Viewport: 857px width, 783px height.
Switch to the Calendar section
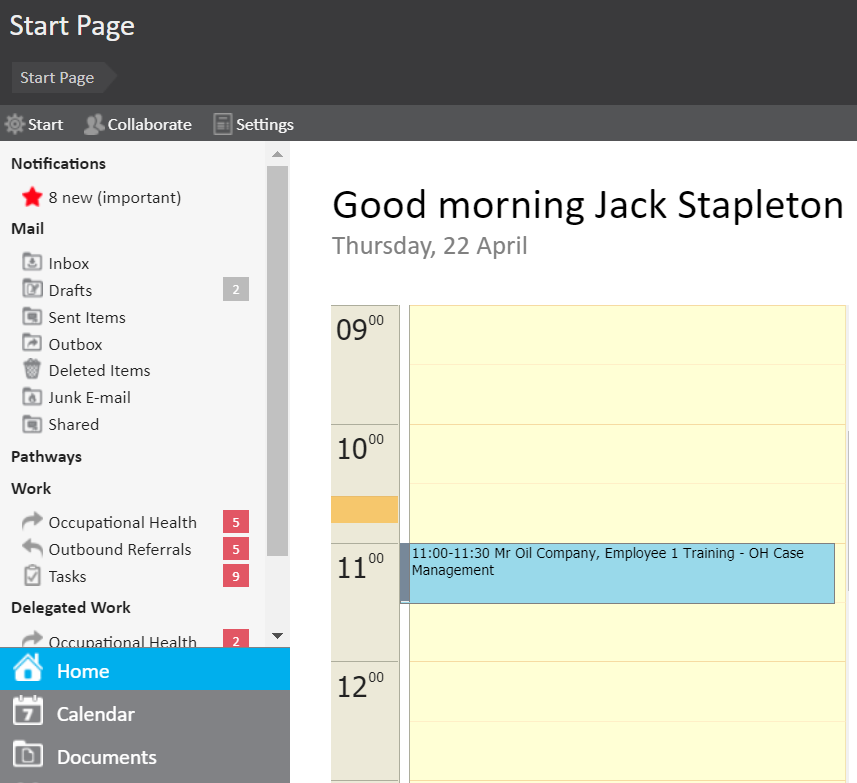pyautogui.click(x=95, y=714)
